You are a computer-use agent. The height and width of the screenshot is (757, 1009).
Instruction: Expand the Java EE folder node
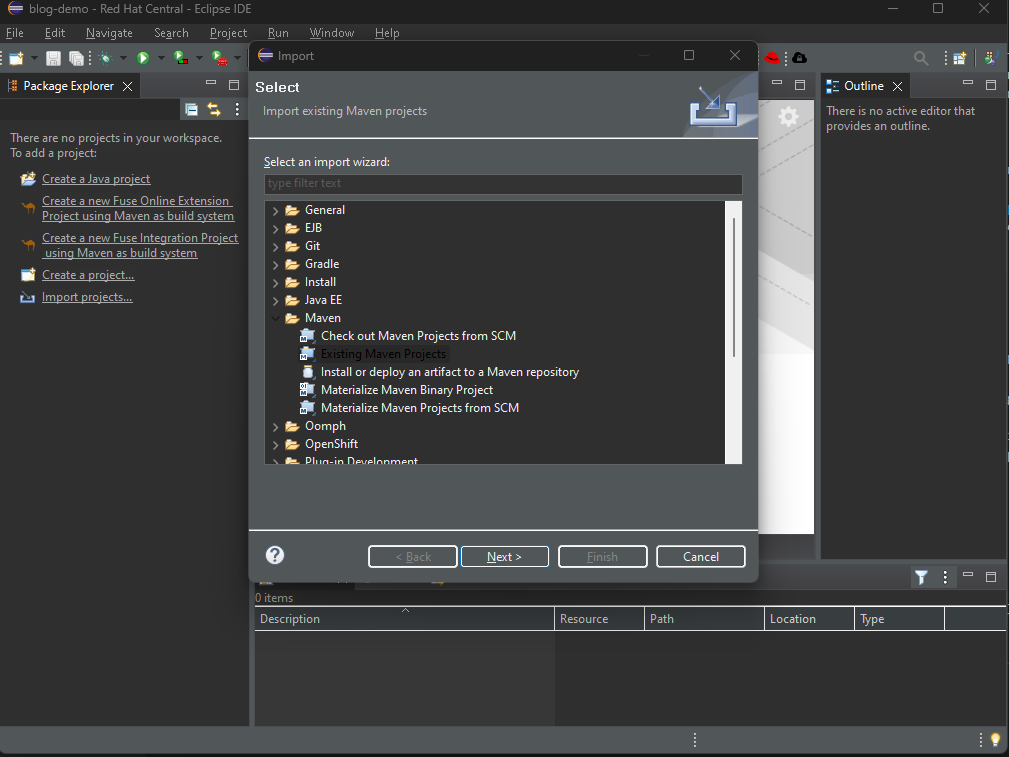coord(275,301)
